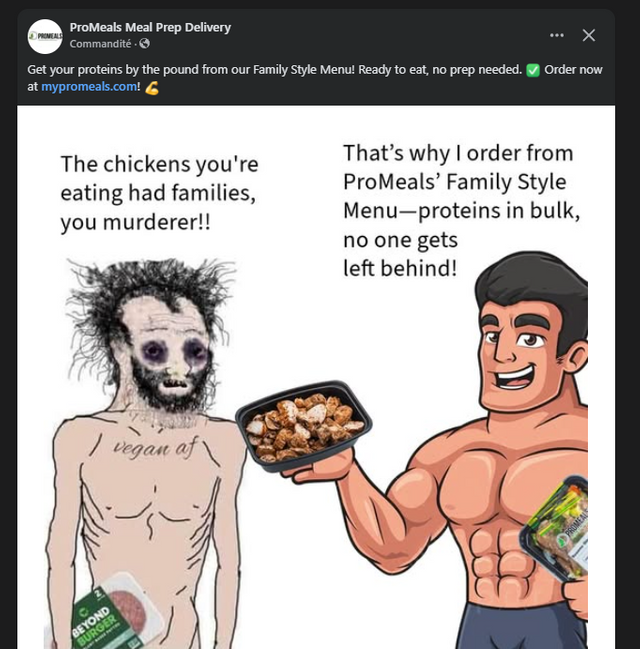The width and height of the screenshot is (640, 649).
Task: Click the green checkmark emoji in caption
Action: point(533,70)
